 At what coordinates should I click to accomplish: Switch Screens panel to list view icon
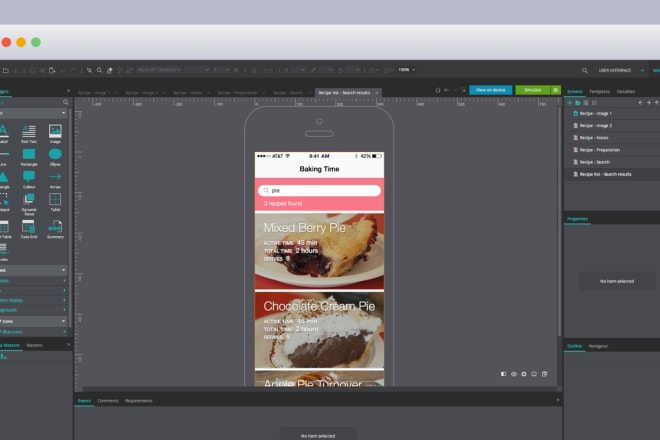point(586,103)
